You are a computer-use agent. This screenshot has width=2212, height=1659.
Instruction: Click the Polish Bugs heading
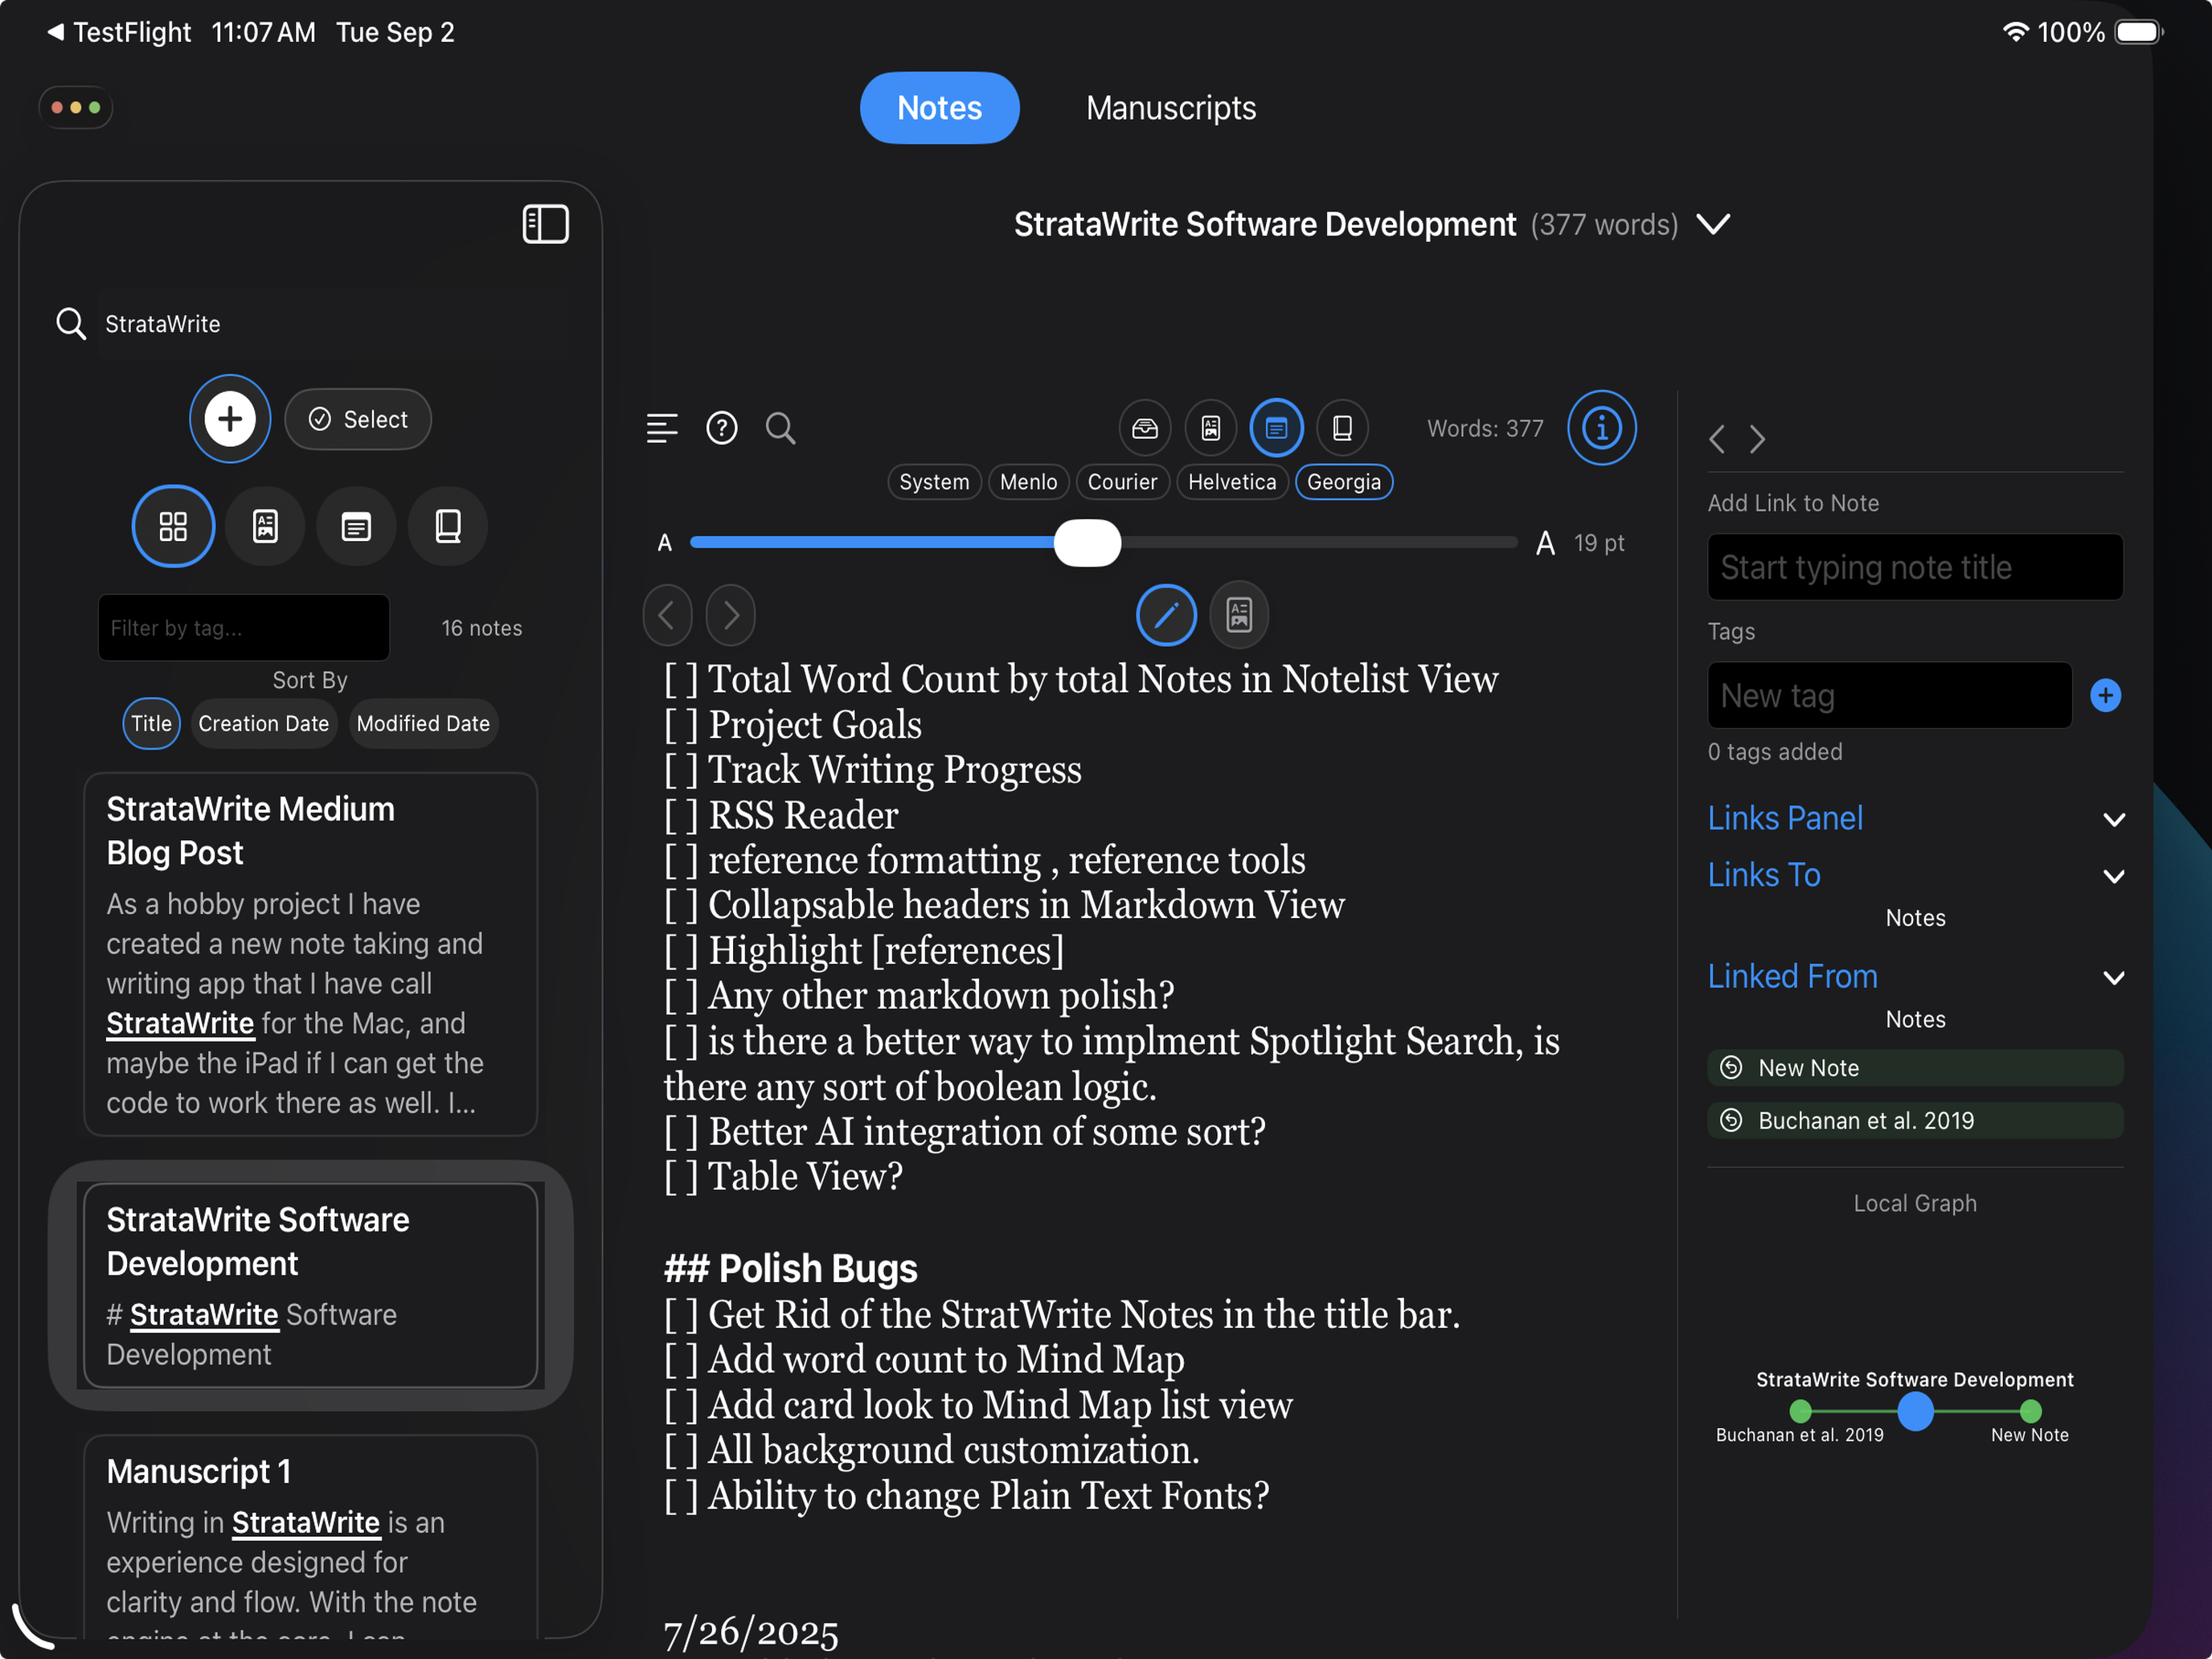click(790, 1268)
